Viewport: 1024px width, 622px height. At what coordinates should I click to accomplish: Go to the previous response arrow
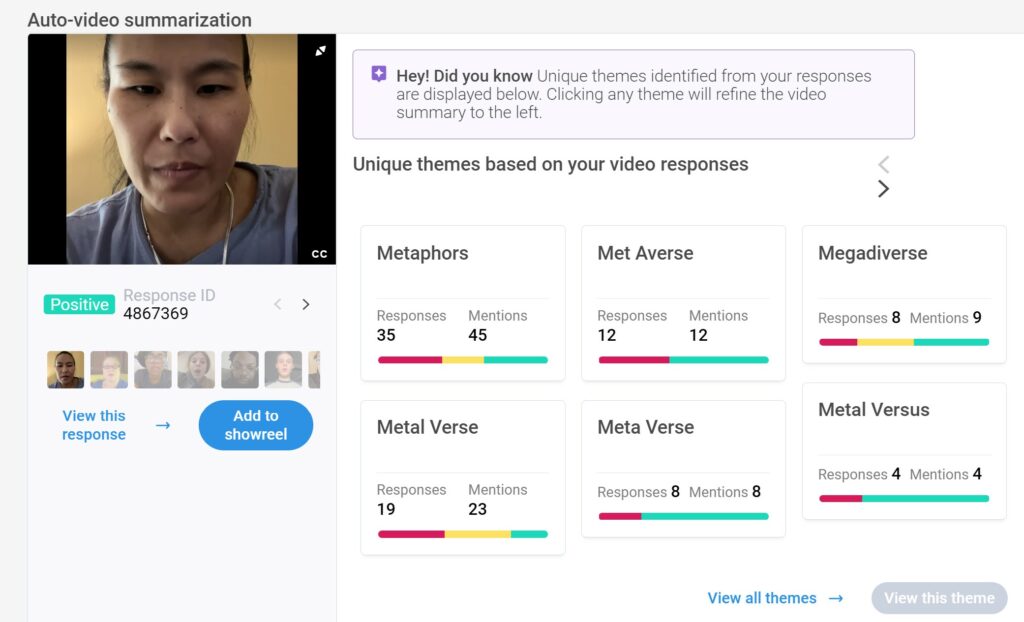[278, 304]
